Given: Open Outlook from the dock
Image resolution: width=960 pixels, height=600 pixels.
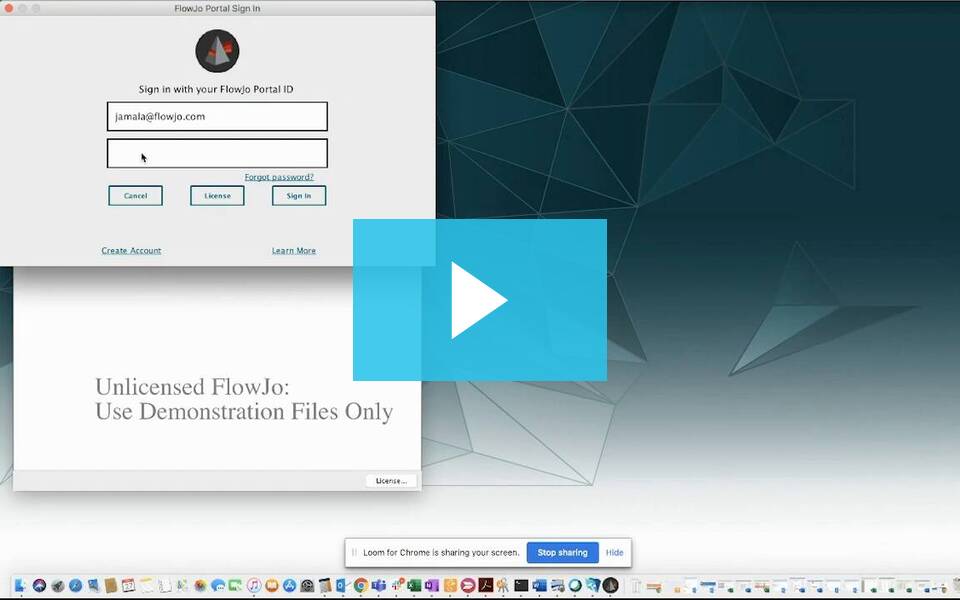Looking at the screenshot, I should pos(342,585).
